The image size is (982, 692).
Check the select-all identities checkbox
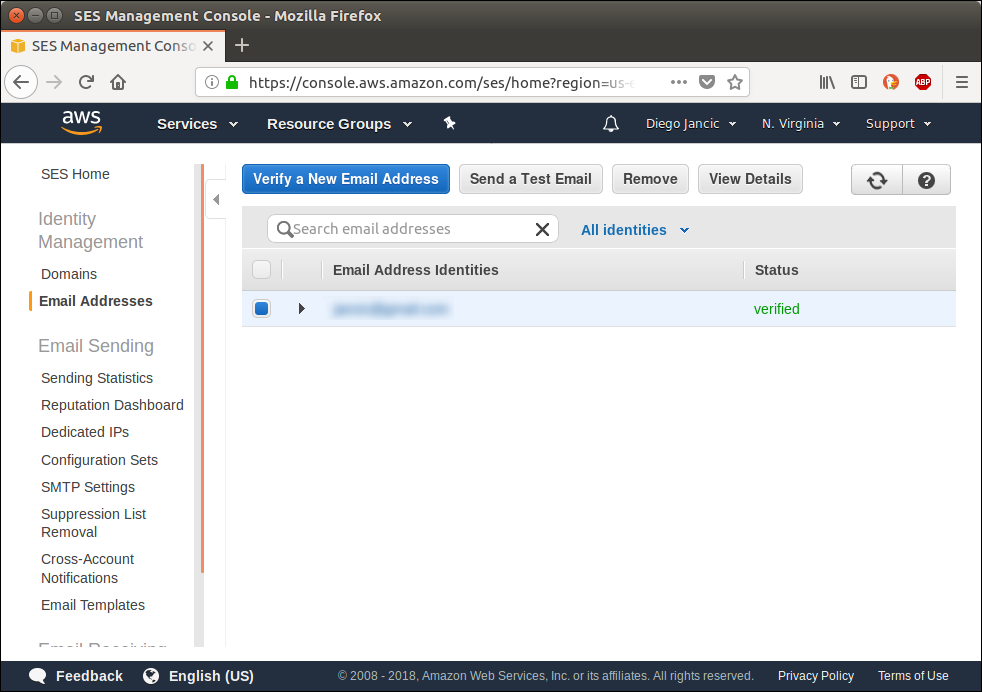click(259, 269)
